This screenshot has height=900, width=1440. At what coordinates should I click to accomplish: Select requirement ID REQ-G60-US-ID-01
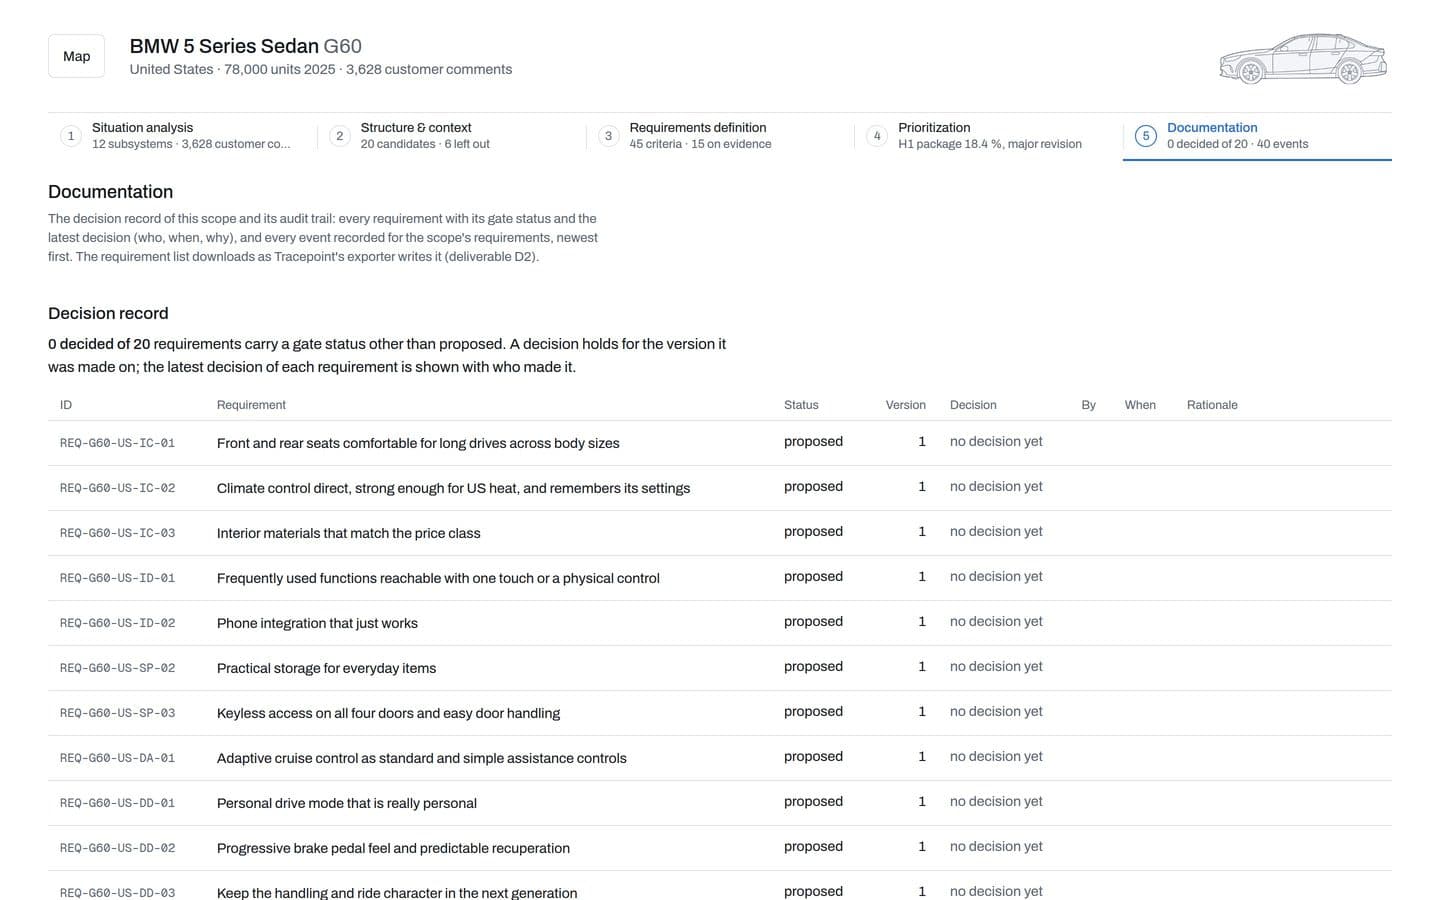pyautogui.click(x=117, y=578)
